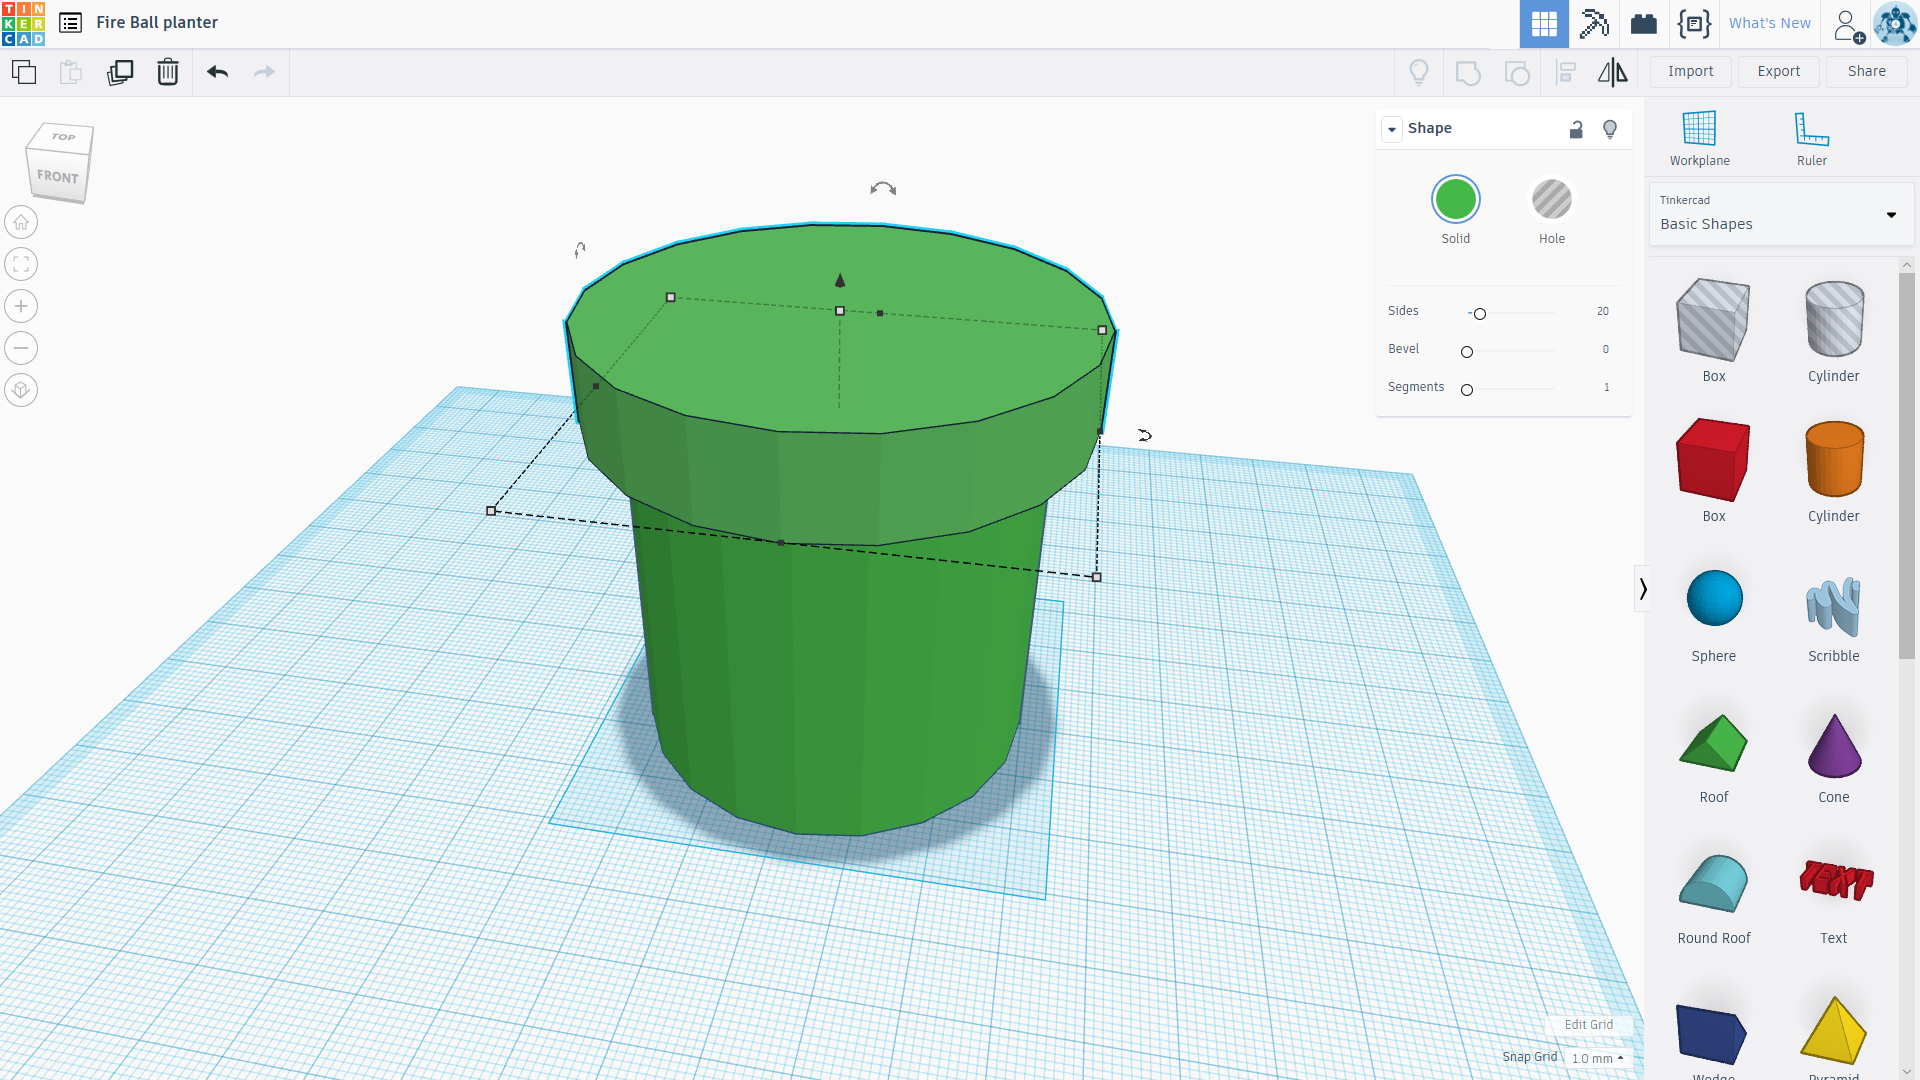Click the rotation handle above the cylinder
The image size is (1920, 1080).
(883, 188)
